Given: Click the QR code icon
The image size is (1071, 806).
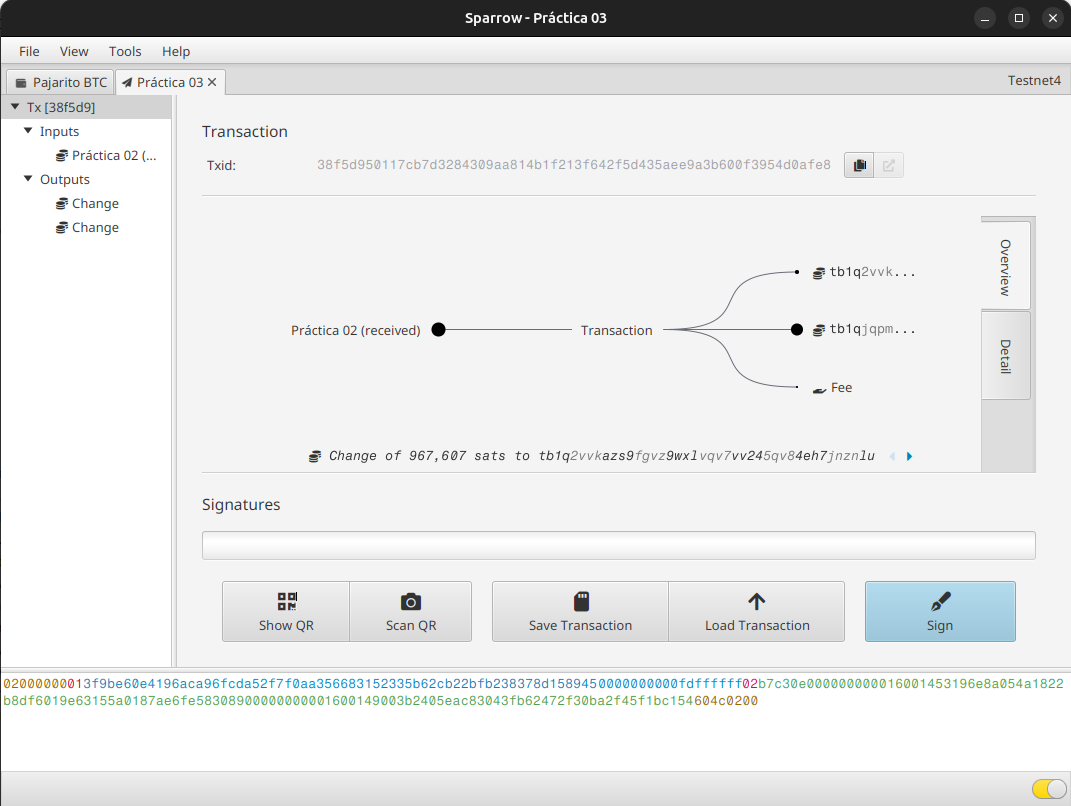Looking at the screenshot, I should tap(287, 601).
